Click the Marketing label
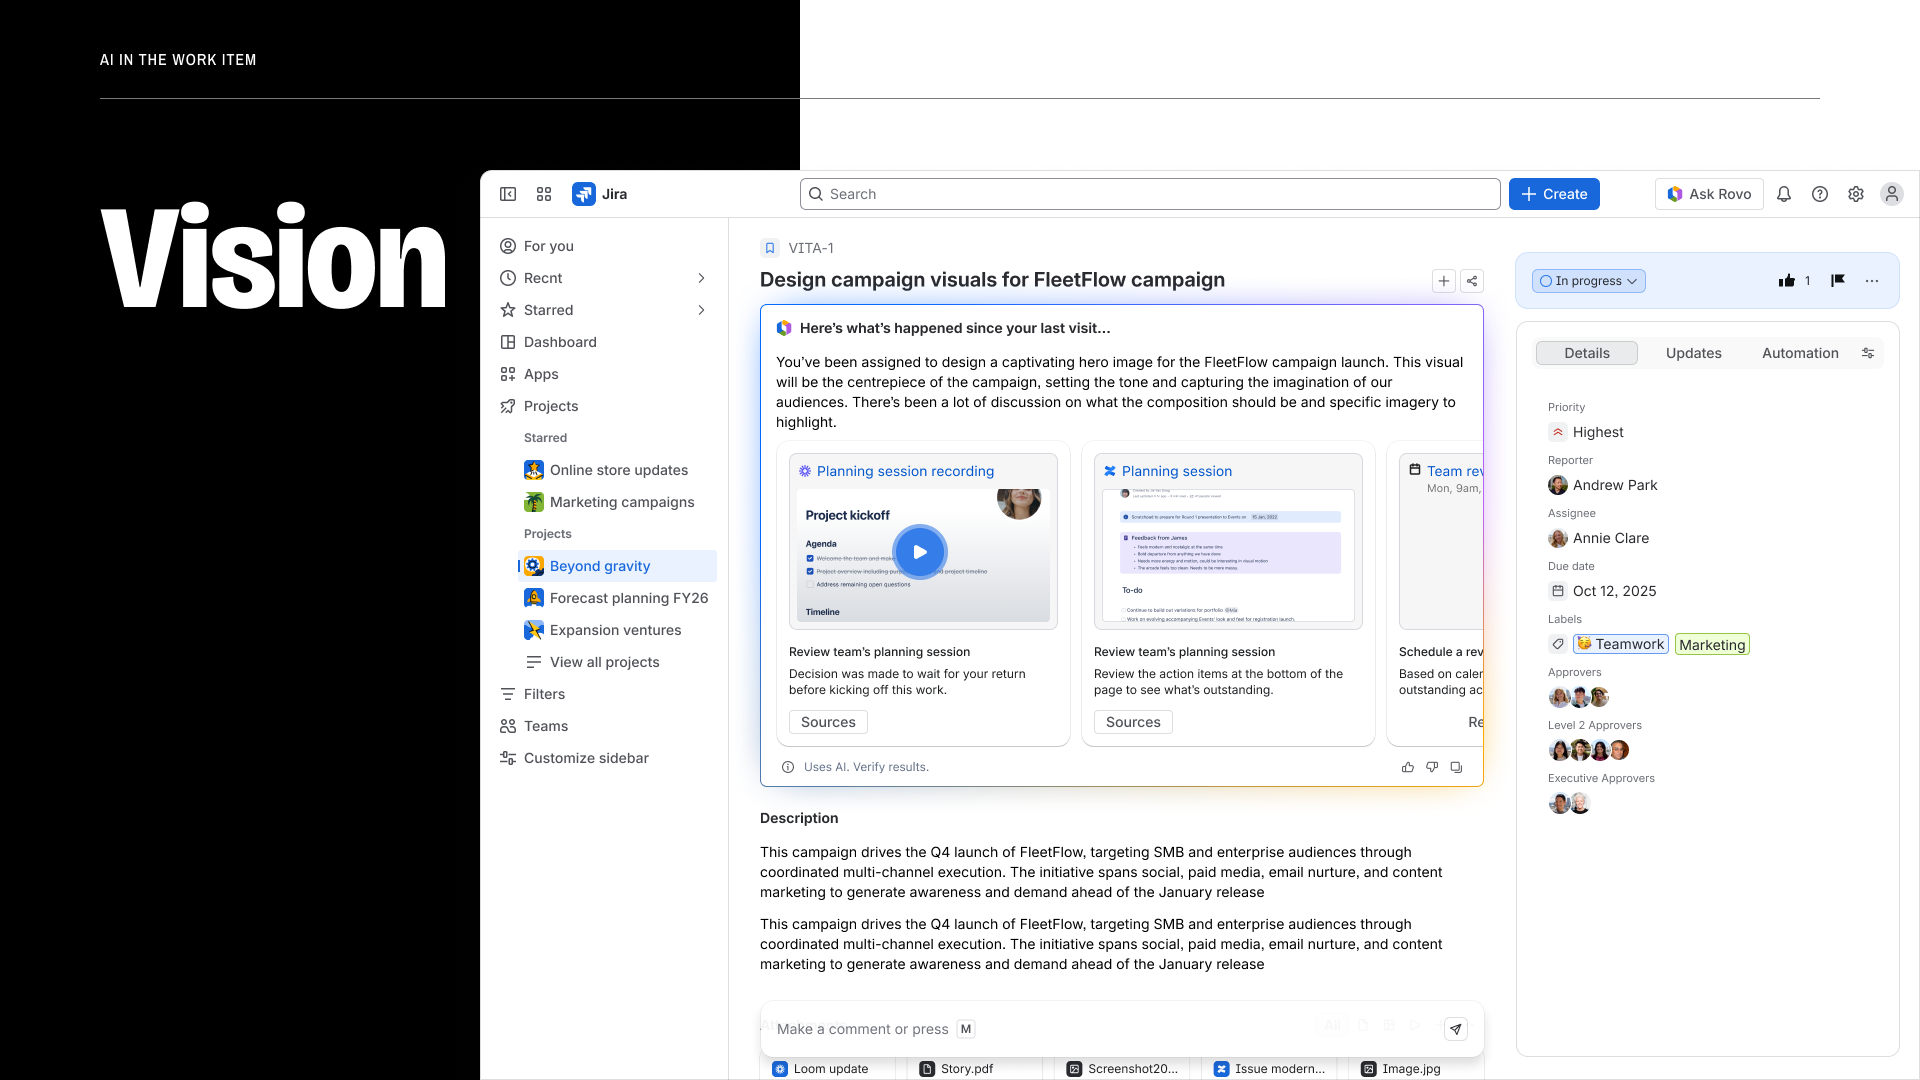Viewport: 1920px width, 1080px height. click(x=1712, y=645)
